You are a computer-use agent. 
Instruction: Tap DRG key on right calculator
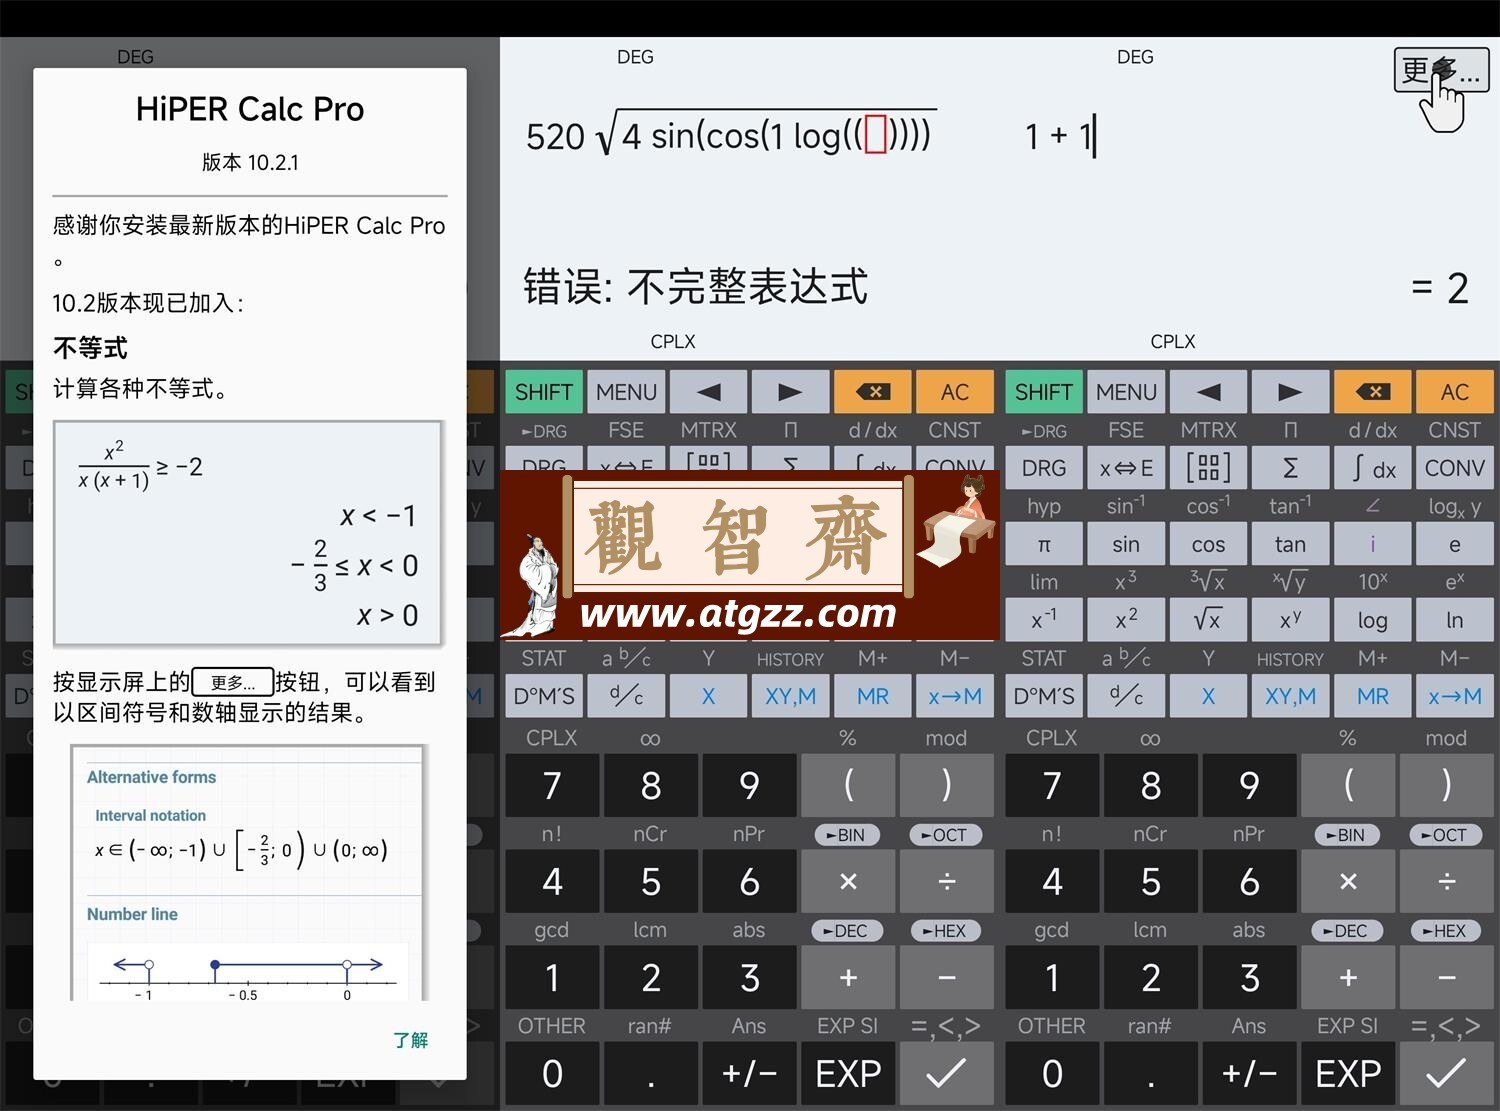[1043, 468]
